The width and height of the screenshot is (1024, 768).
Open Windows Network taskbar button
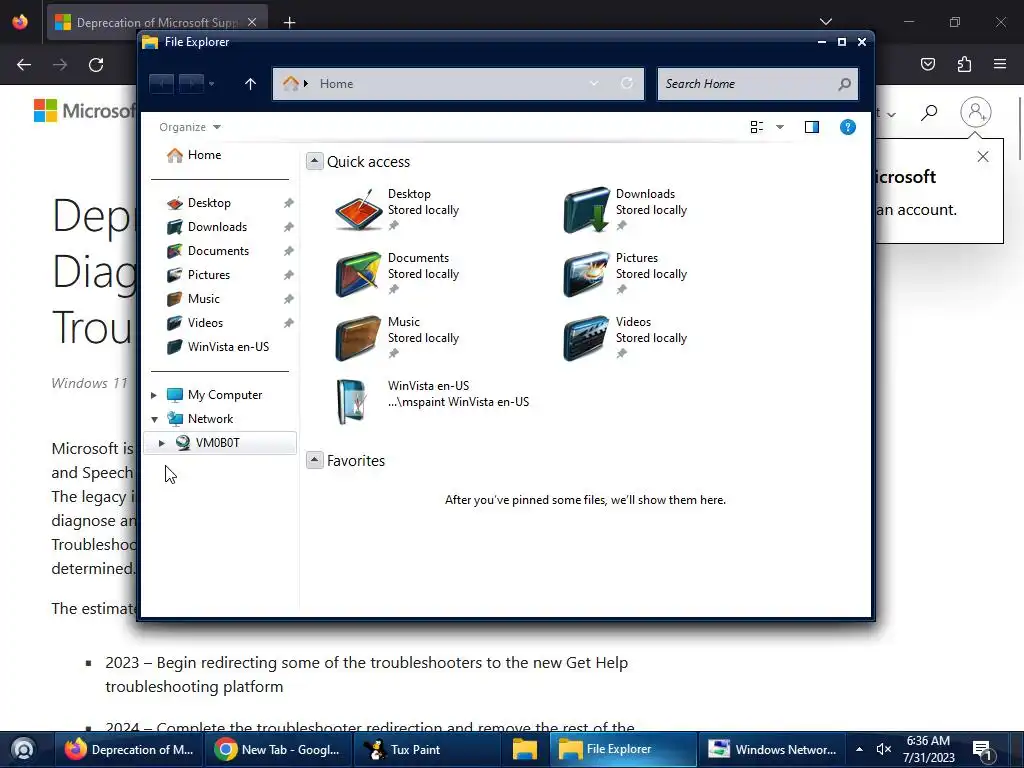click(773, 750)
